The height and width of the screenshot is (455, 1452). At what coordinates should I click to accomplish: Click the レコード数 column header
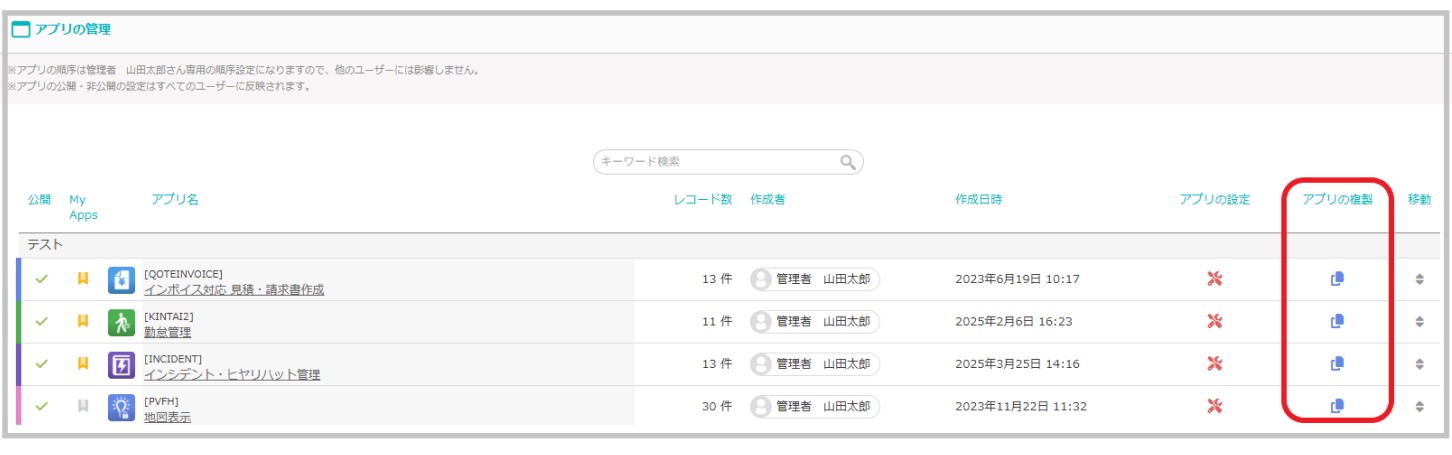(703, 199)
